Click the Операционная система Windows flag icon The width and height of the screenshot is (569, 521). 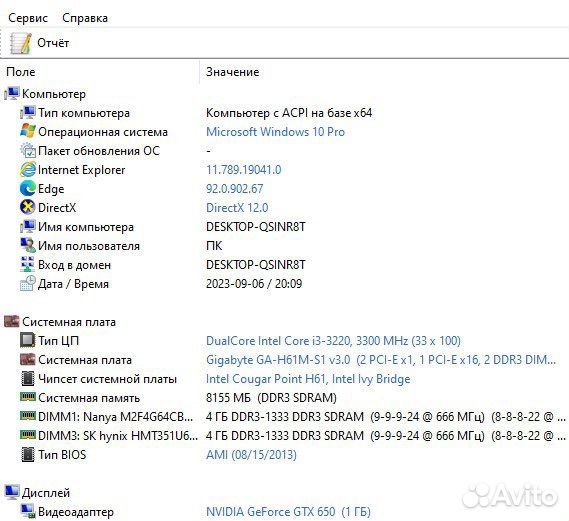click(x=28, y=131)
